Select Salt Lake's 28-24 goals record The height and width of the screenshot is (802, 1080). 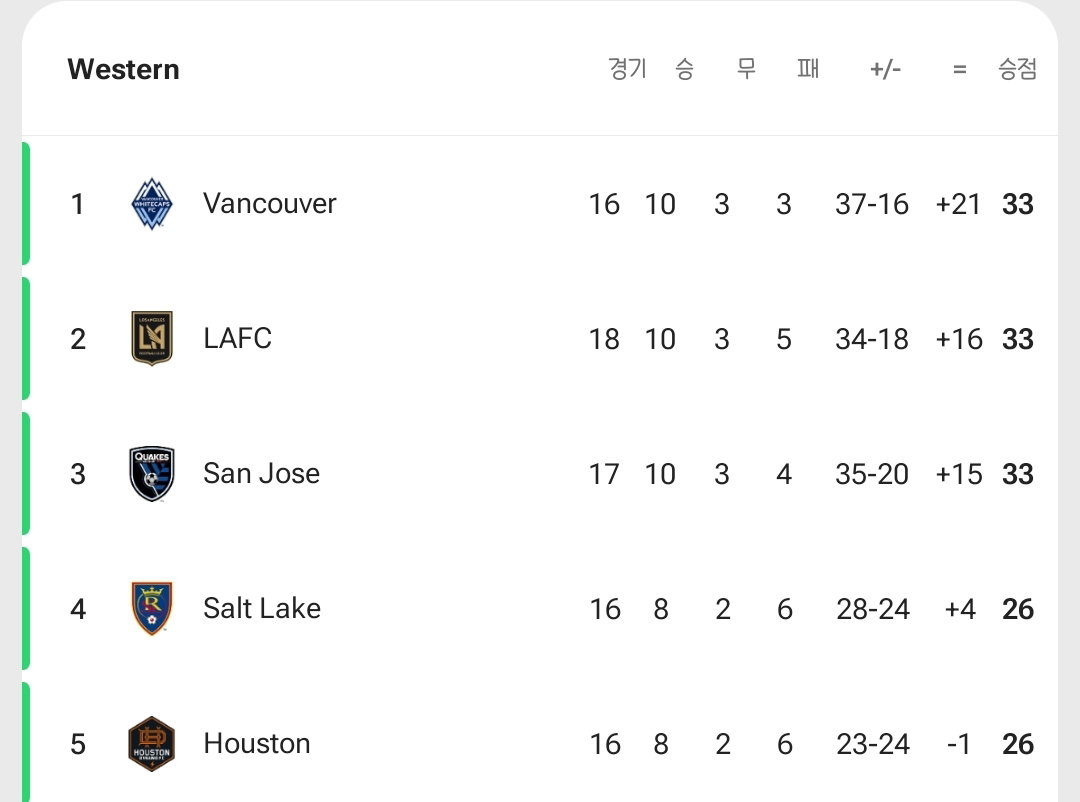(x=873, y=609)
